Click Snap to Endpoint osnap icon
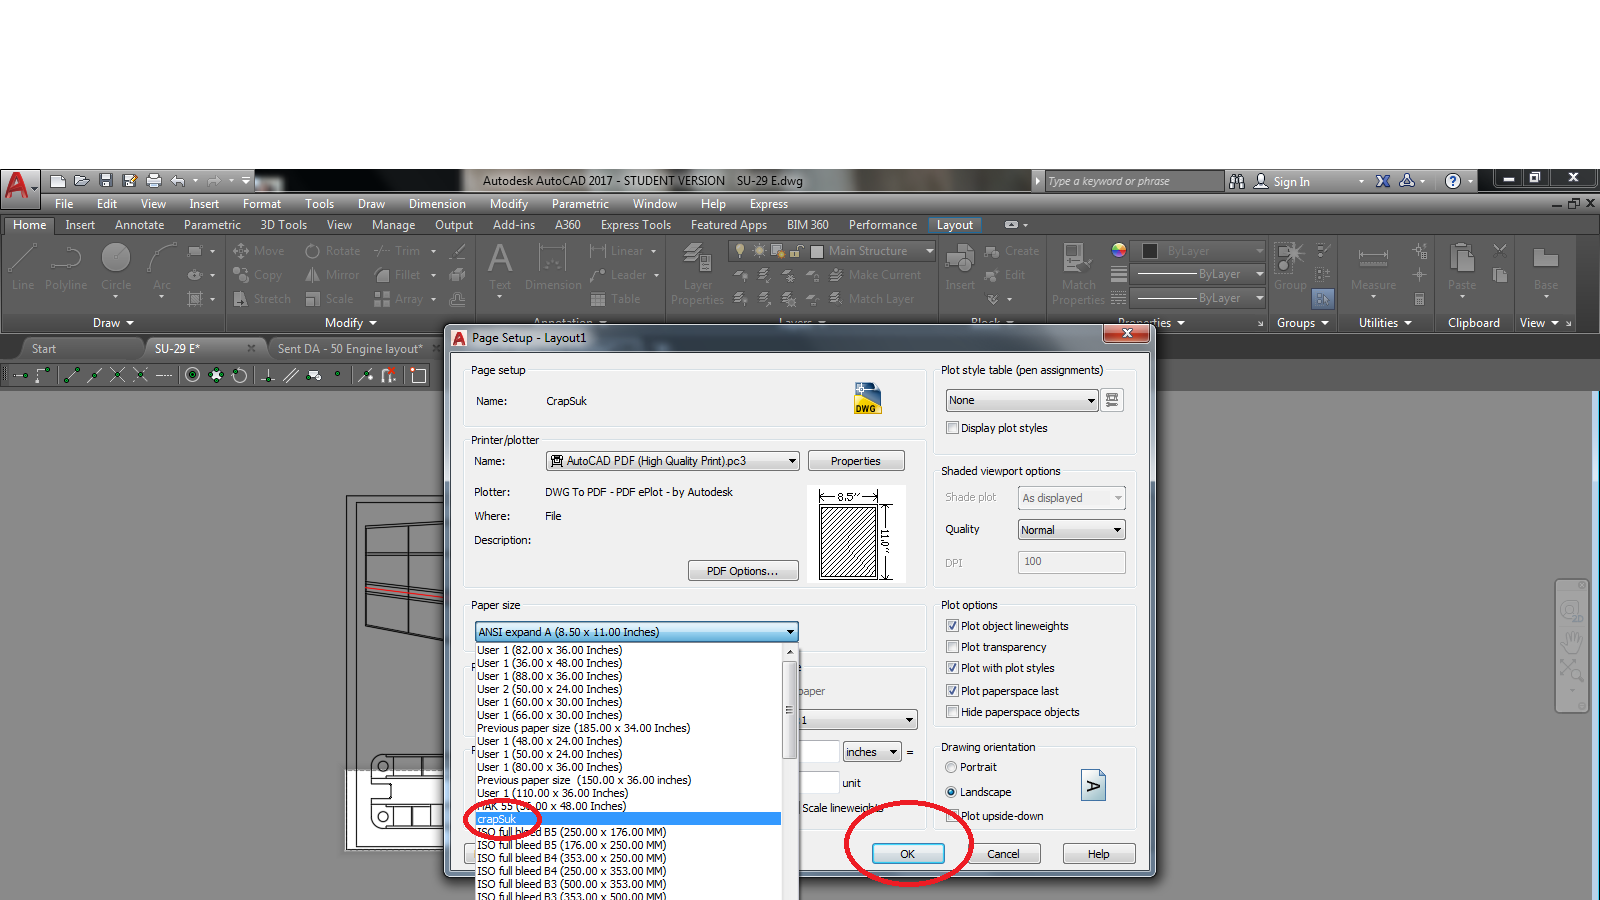The width and height of the screenshot is (1600, 900). 71,375
